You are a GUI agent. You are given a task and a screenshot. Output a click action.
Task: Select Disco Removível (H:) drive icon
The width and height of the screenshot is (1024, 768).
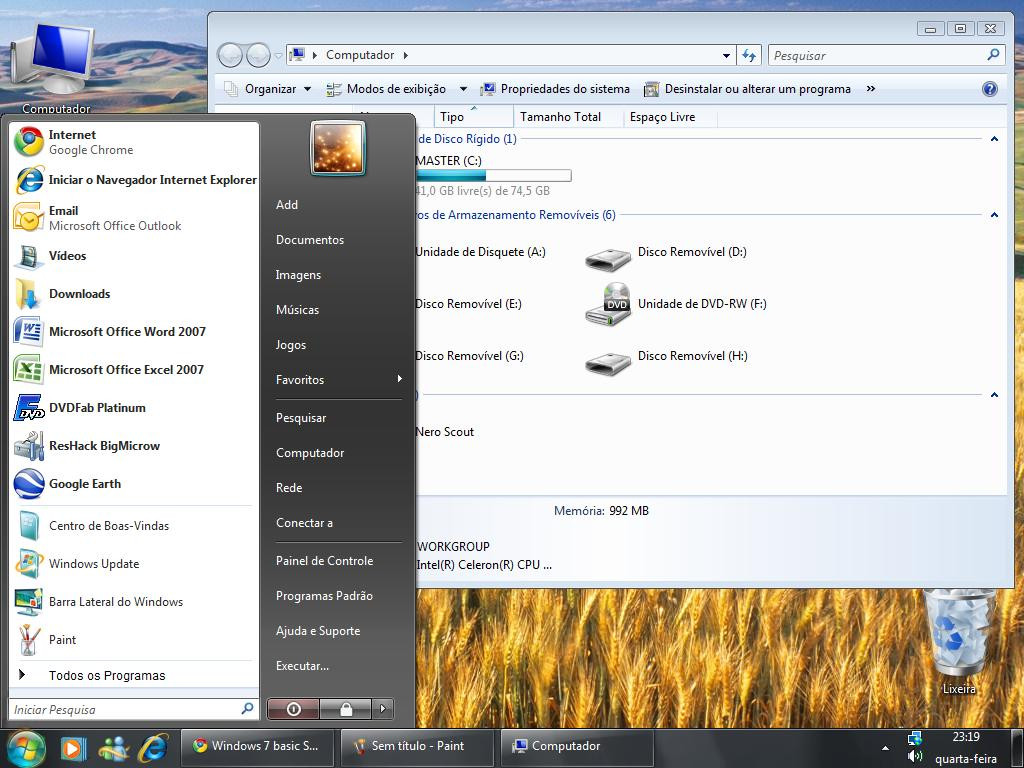(x=608, y=363)
